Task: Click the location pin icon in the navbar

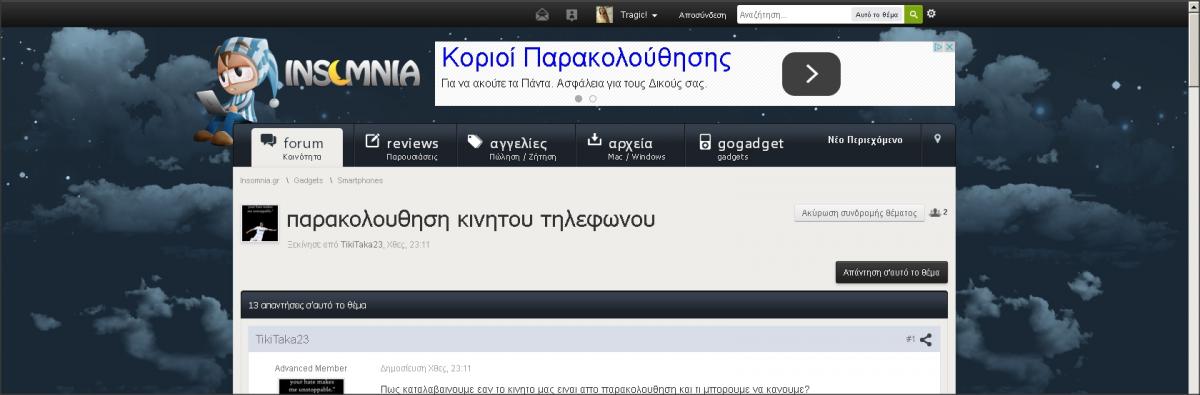Action: tap(937, 139)
